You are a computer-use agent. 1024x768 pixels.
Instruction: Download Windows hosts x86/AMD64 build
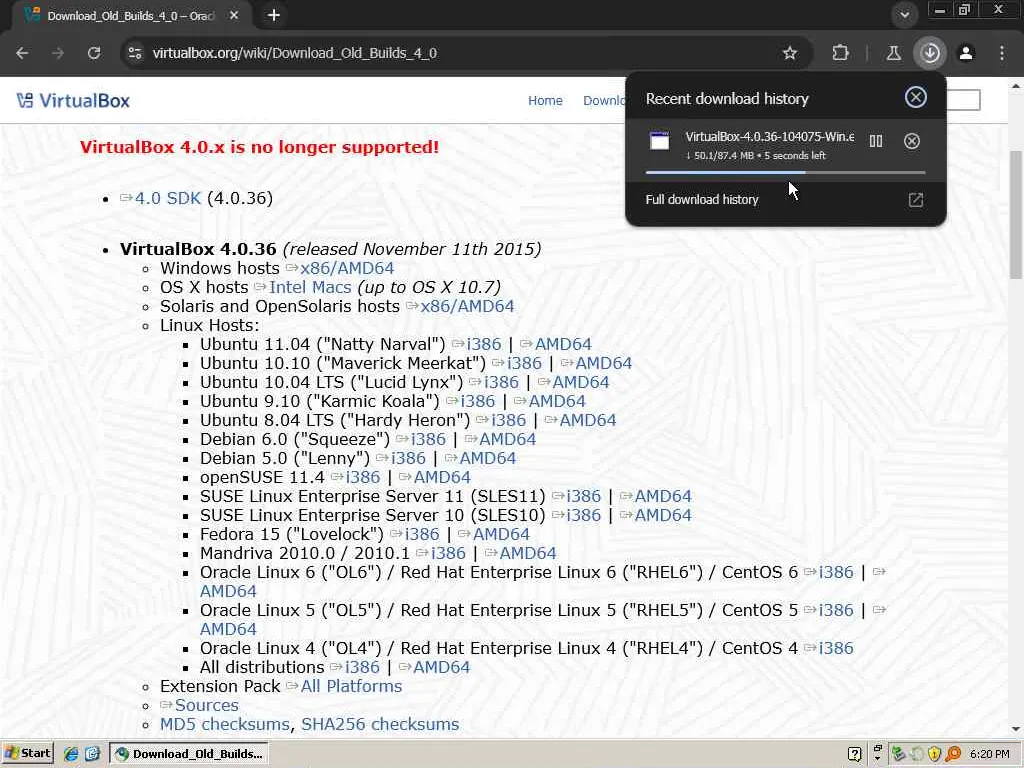coord(347,268)
